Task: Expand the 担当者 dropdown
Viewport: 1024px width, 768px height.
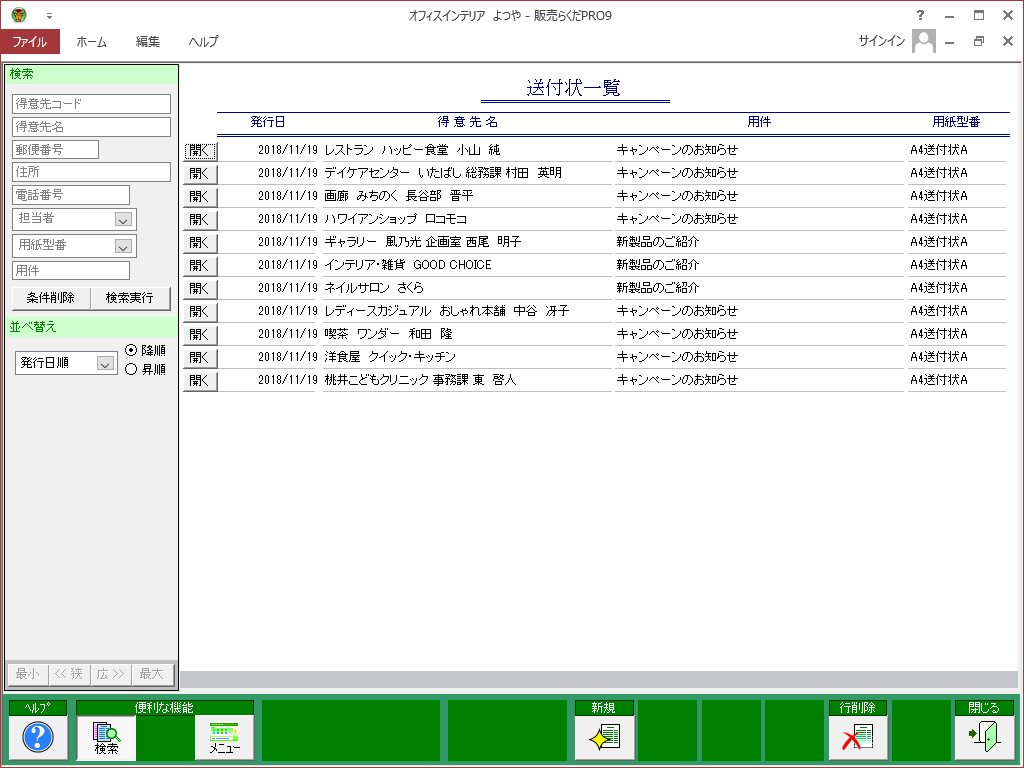Action: point(123,219)
